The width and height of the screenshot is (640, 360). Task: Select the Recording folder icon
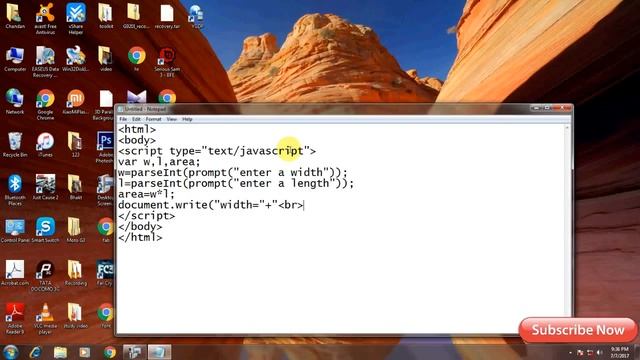(x=76, y=273)
